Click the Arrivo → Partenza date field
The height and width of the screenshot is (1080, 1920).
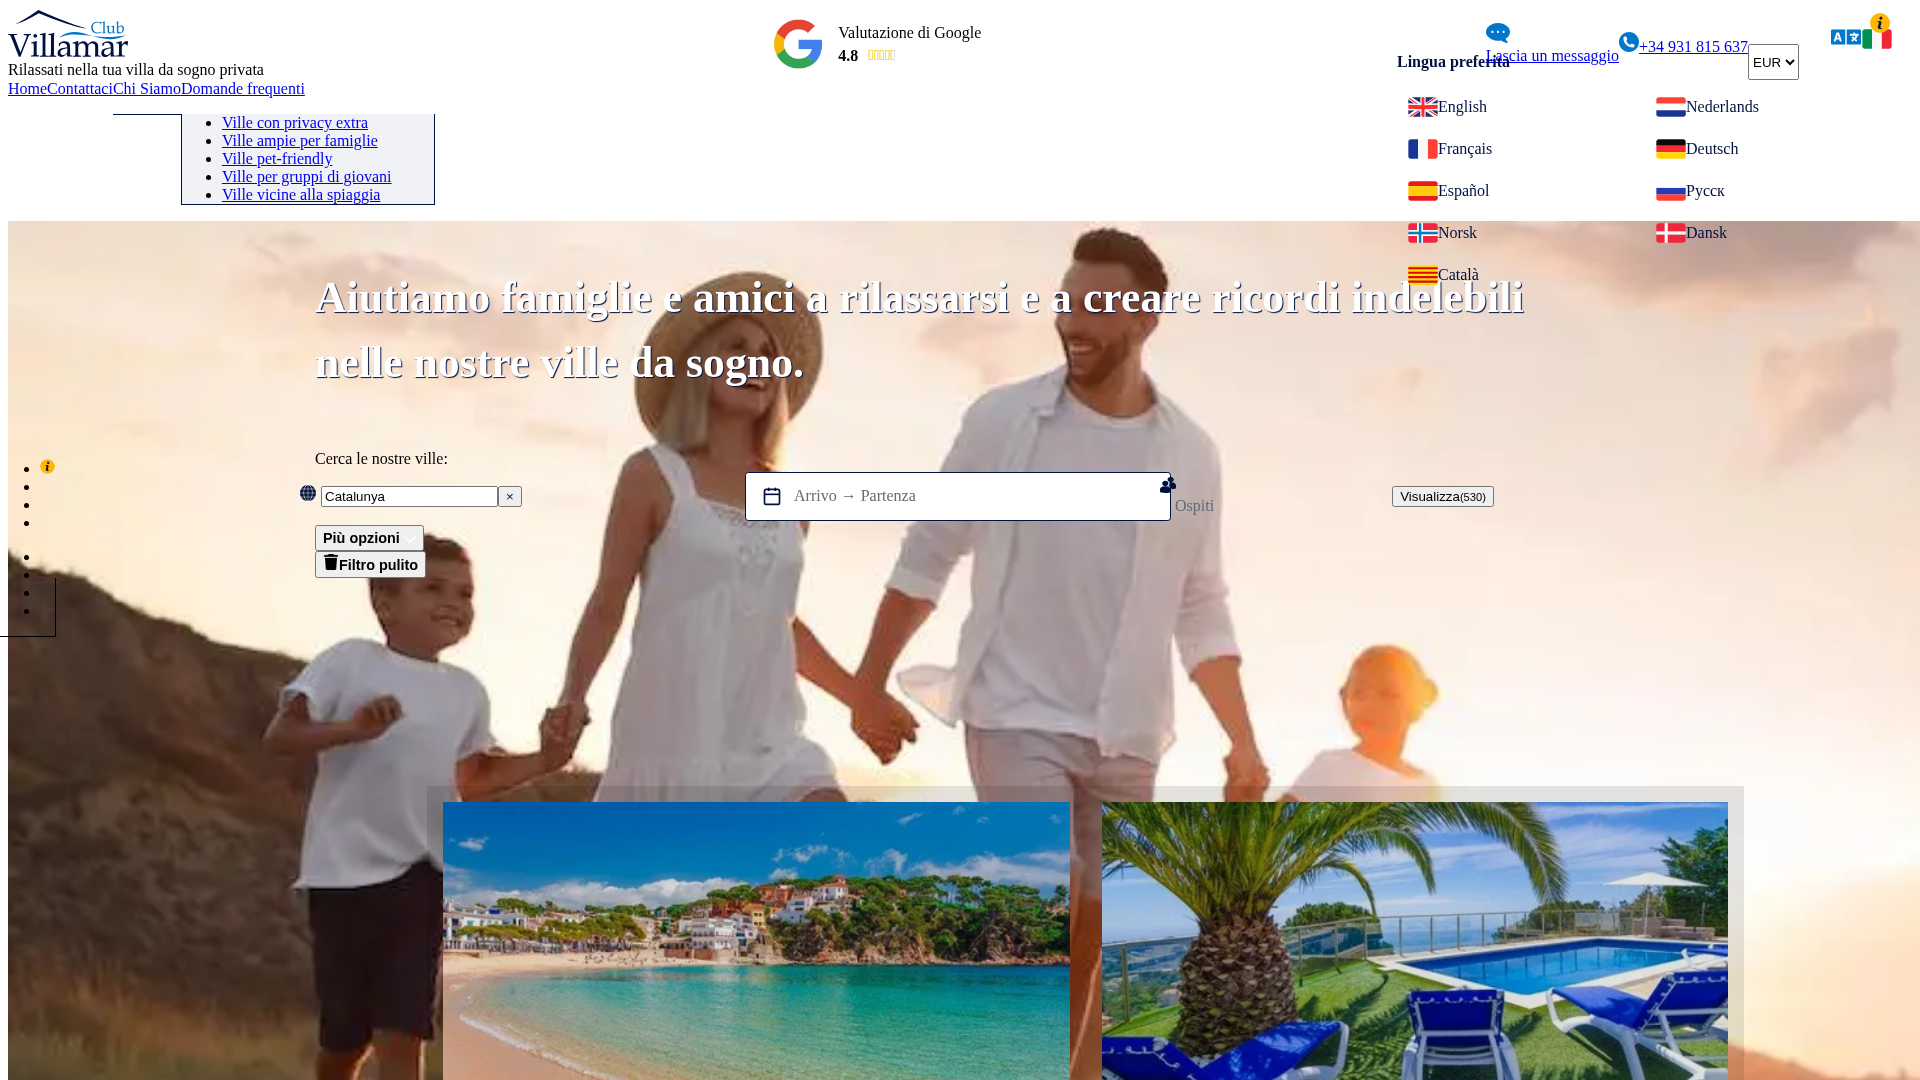pyautogui.click(x=958, y=497)
